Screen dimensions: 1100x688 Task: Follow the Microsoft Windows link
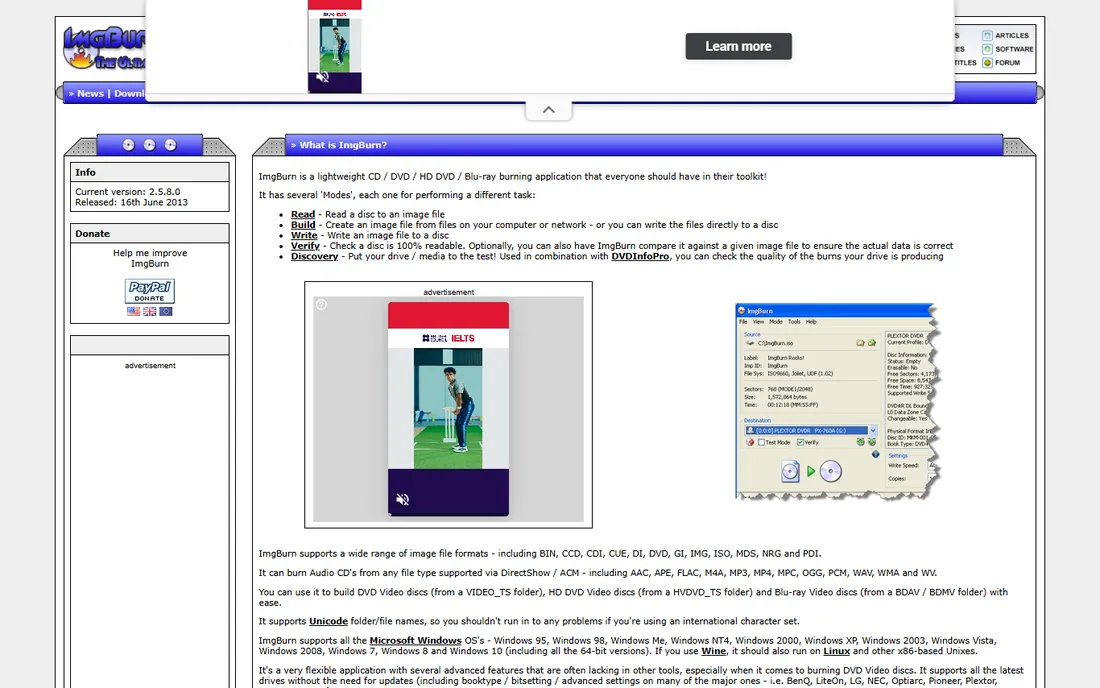(x=415, y=641)
